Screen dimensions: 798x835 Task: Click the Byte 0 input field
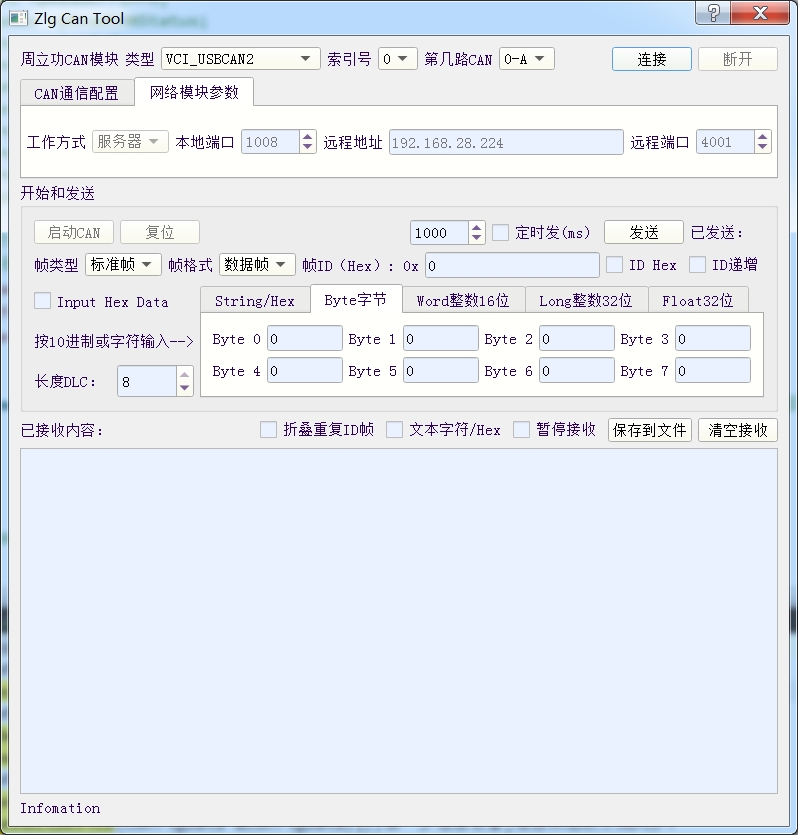[x=305, y=339]
